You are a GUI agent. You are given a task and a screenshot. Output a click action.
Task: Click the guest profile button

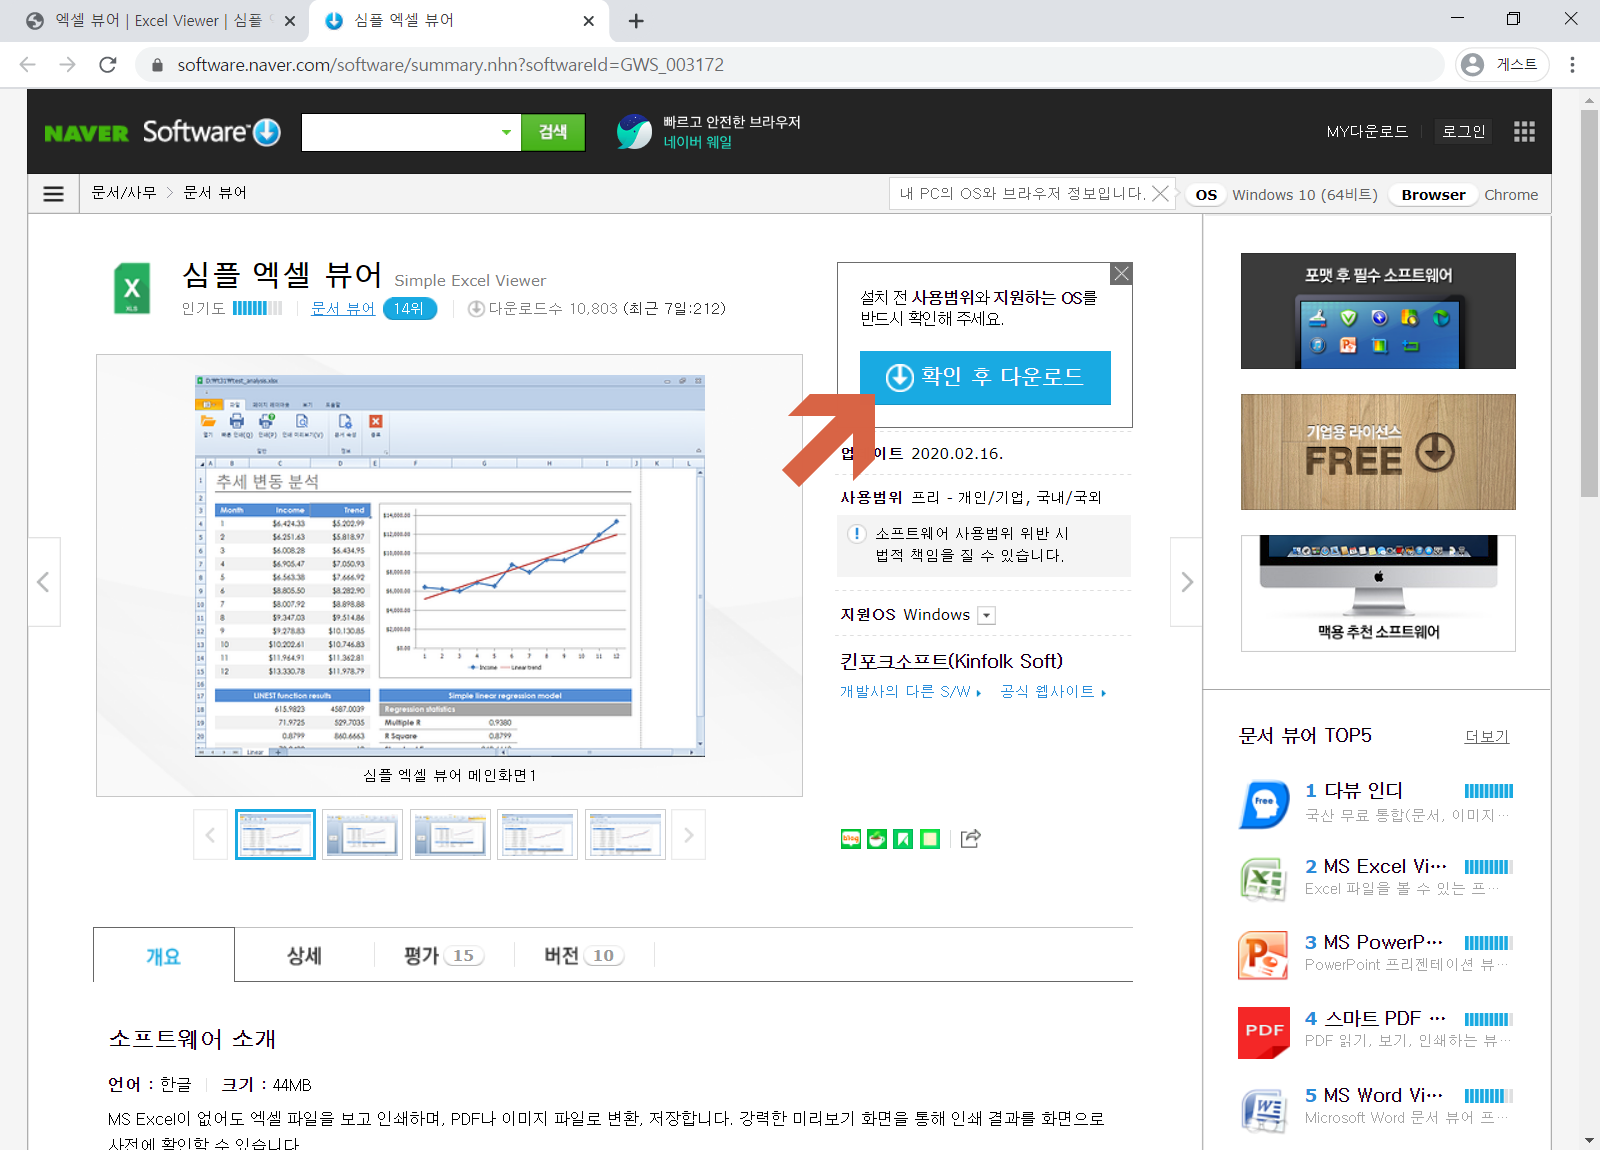tap(1502, 65)
